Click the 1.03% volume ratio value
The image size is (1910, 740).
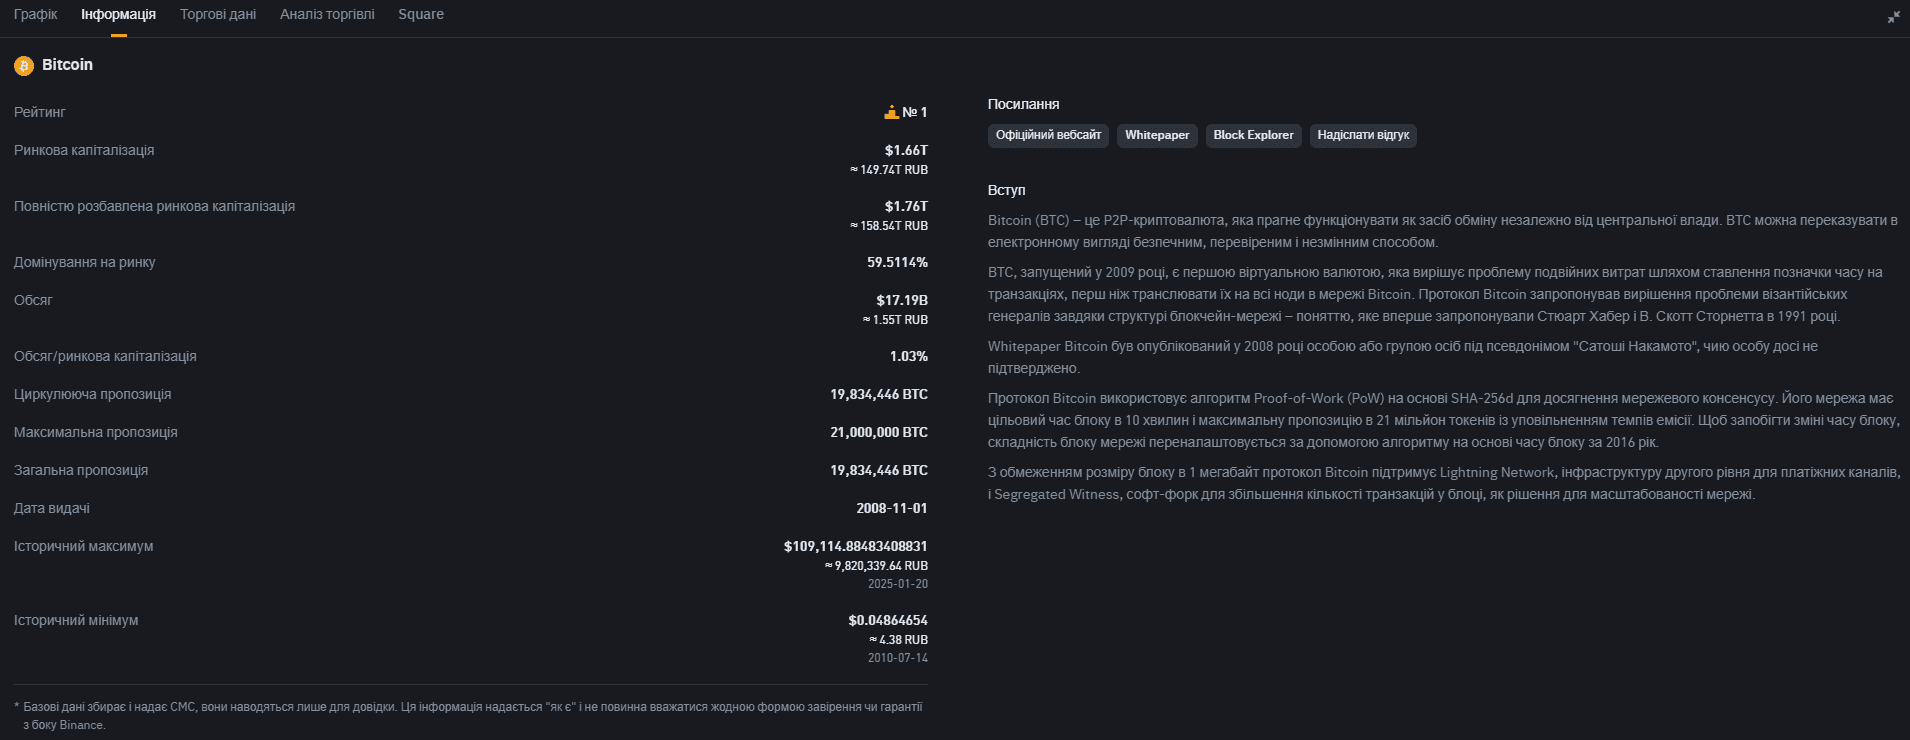(x=909, y=356)
